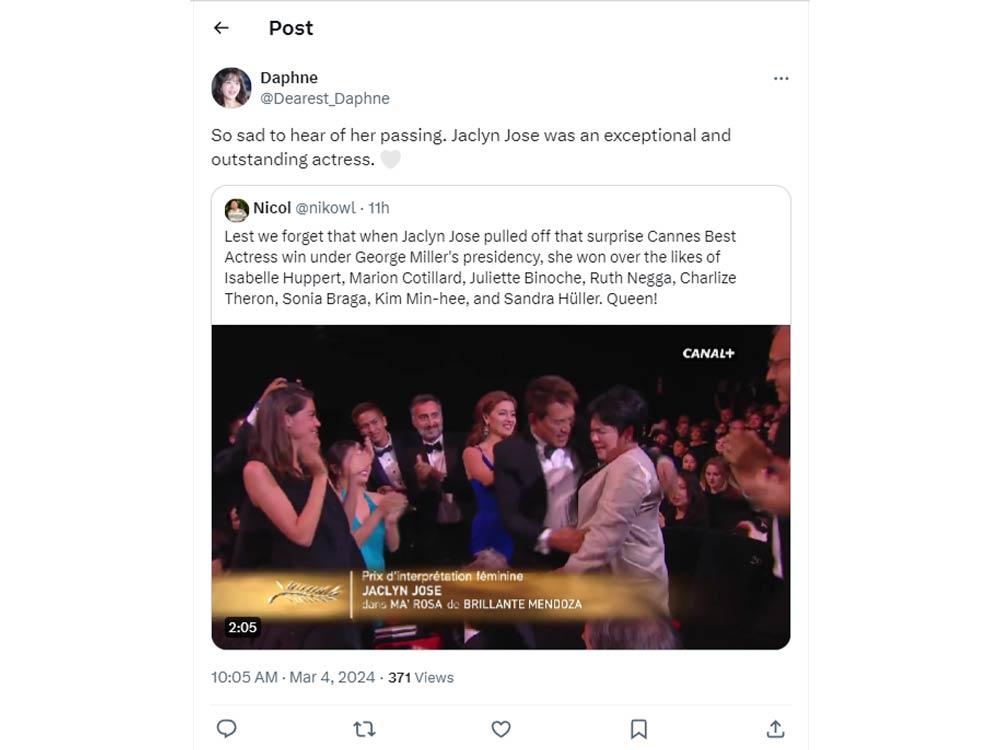Image resolution: width=1000 pixels, height=750 pixels.
Task: Open the @Dearest_Daphne handle link
Action: point(324,98)
